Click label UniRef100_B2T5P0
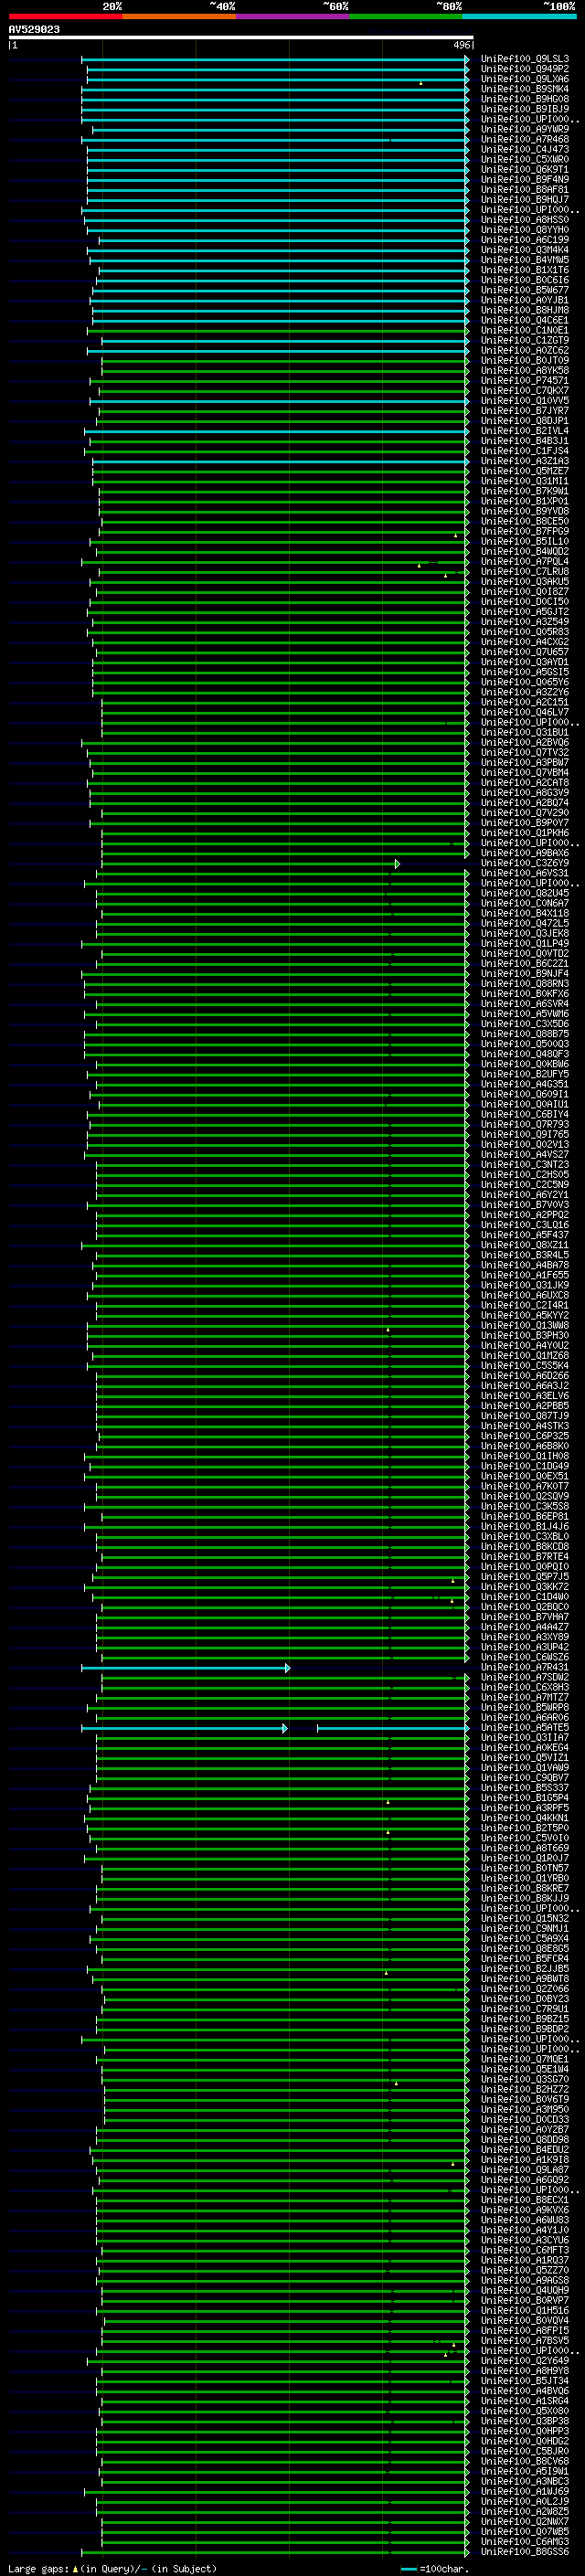The image size is (585, 2576). pyautogui.click(x=524, y=1829)
